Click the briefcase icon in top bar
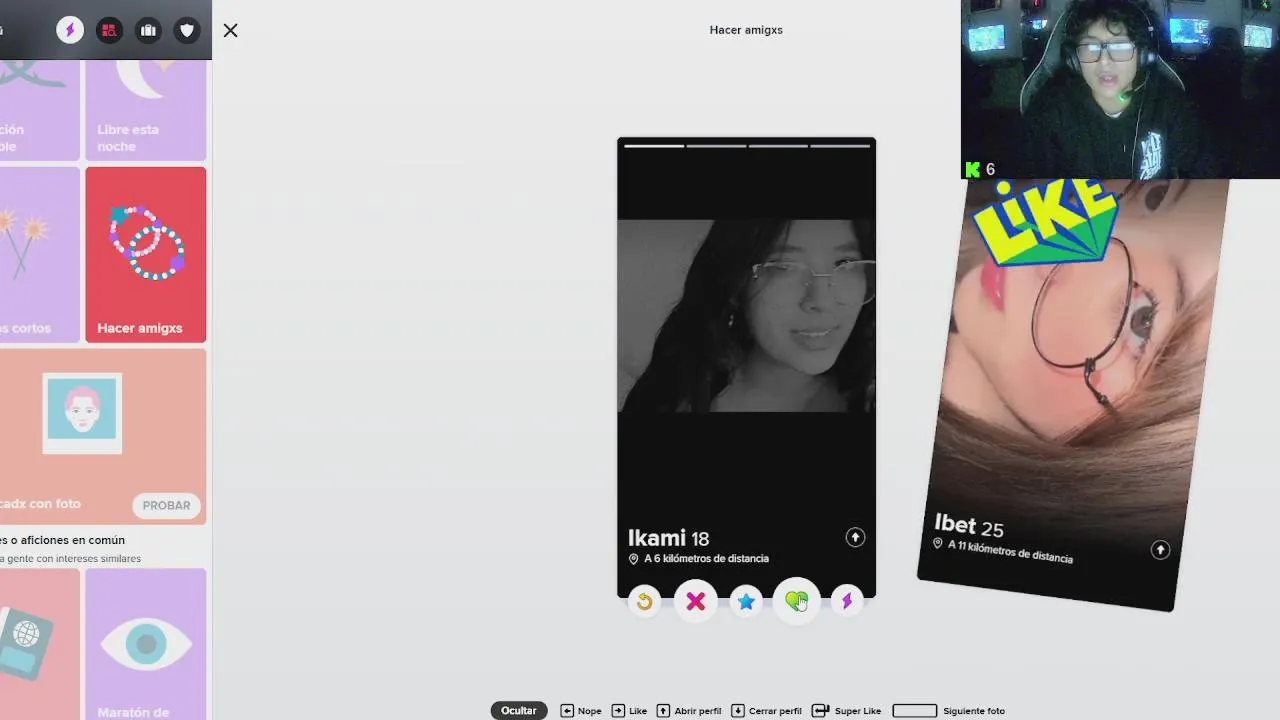This screenshot has height=720, width=1280. click(x=148, y=30)
